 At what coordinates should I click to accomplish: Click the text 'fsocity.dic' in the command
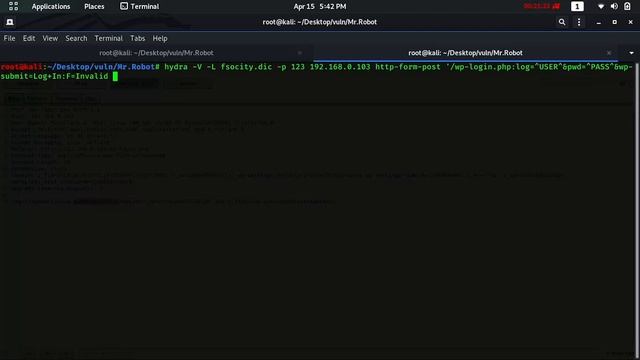(x=246, y=67)
